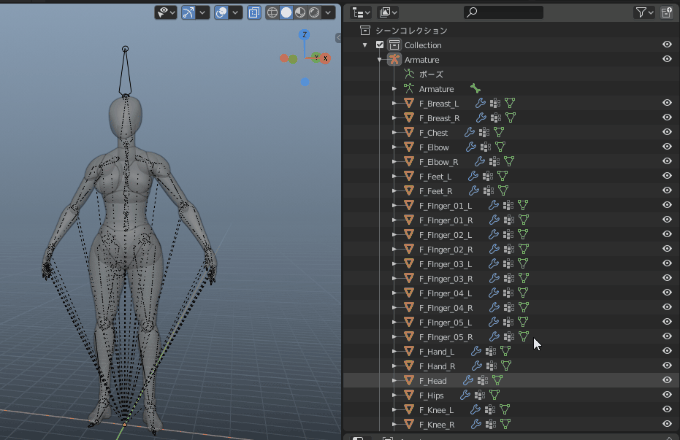The image size is (680, 440).
Task: Add a new collection in outliner
Action: coord(667,13)
